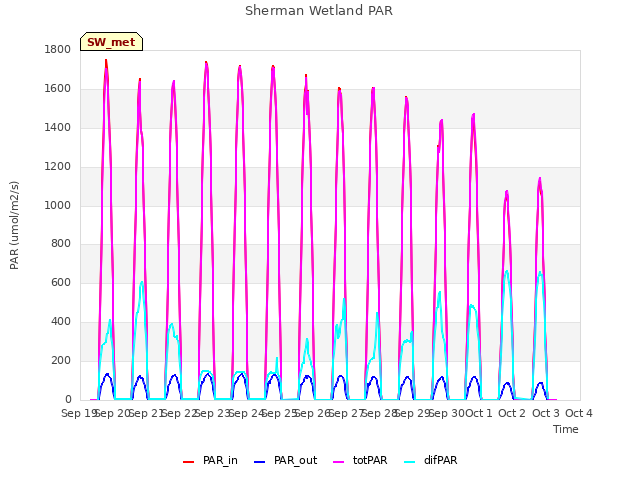640x480 pixels.
Task: Select the PAR_out legend label
Action: click(296, 461)
